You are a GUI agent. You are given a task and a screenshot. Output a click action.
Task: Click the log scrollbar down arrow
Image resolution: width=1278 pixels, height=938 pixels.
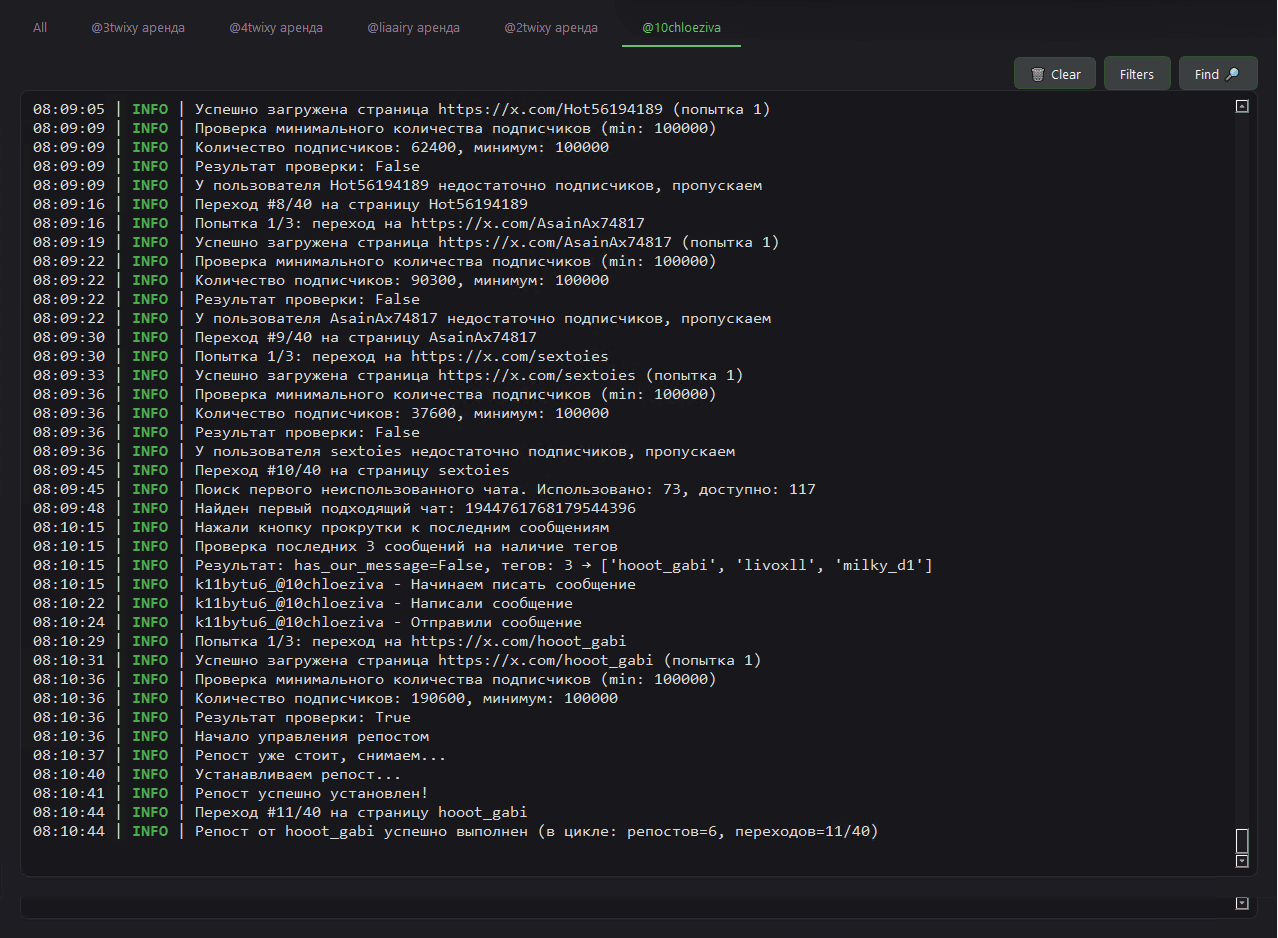click(1242, 861)
